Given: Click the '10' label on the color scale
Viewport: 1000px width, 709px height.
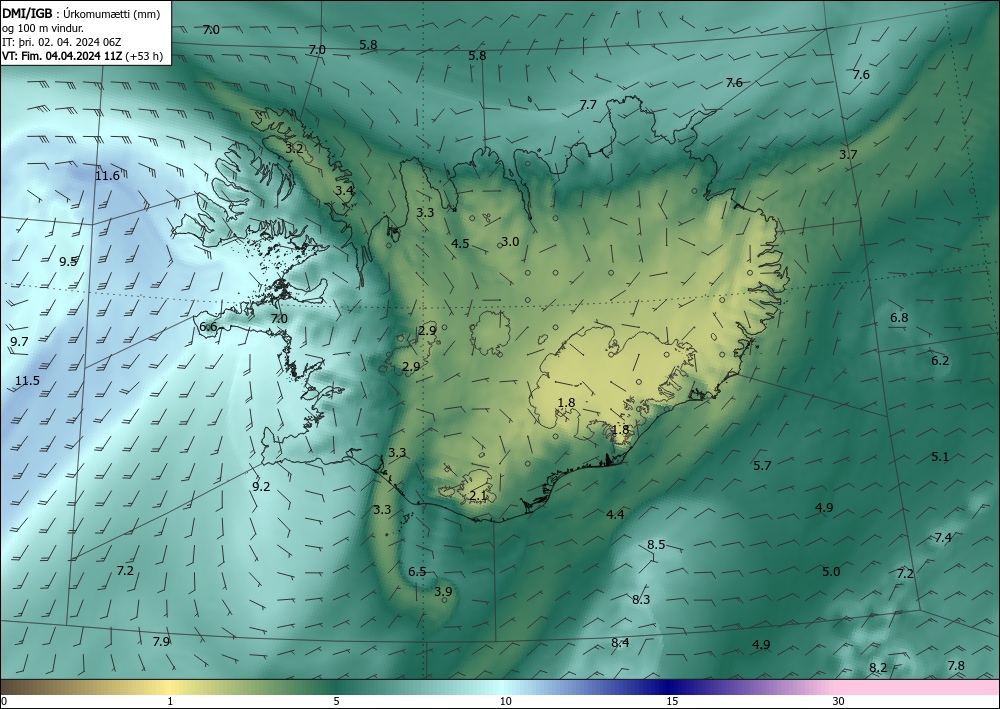Looking at the screenshot, I should tap(506, 702).
